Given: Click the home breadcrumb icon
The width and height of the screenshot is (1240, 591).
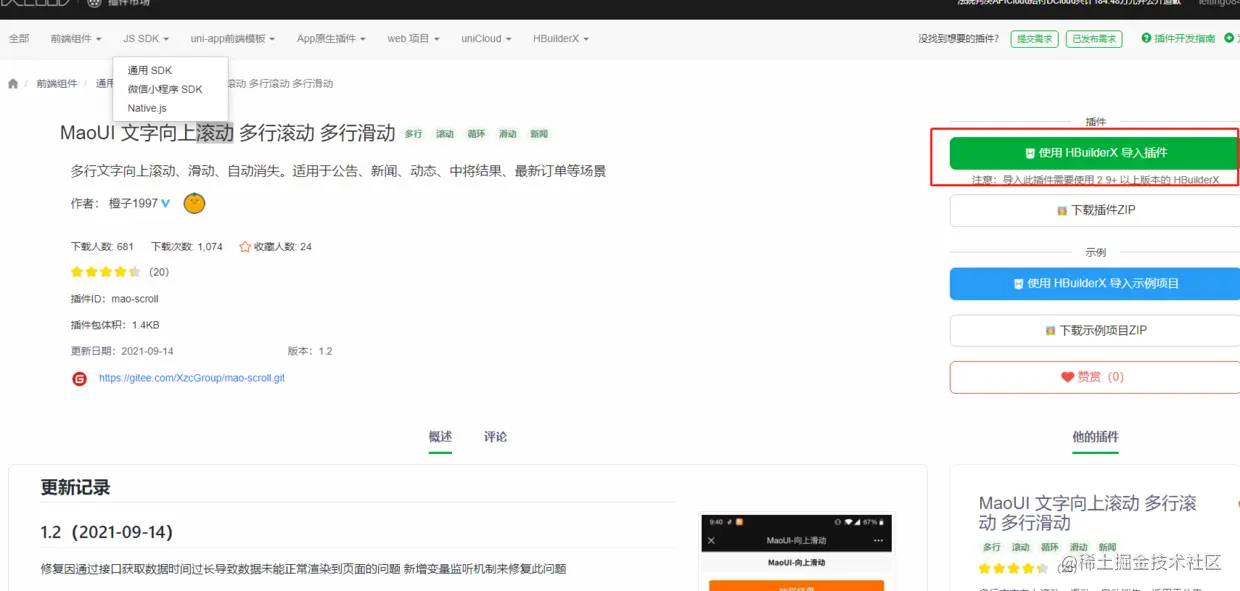Looking at the screenshot, I should (13, 84).
